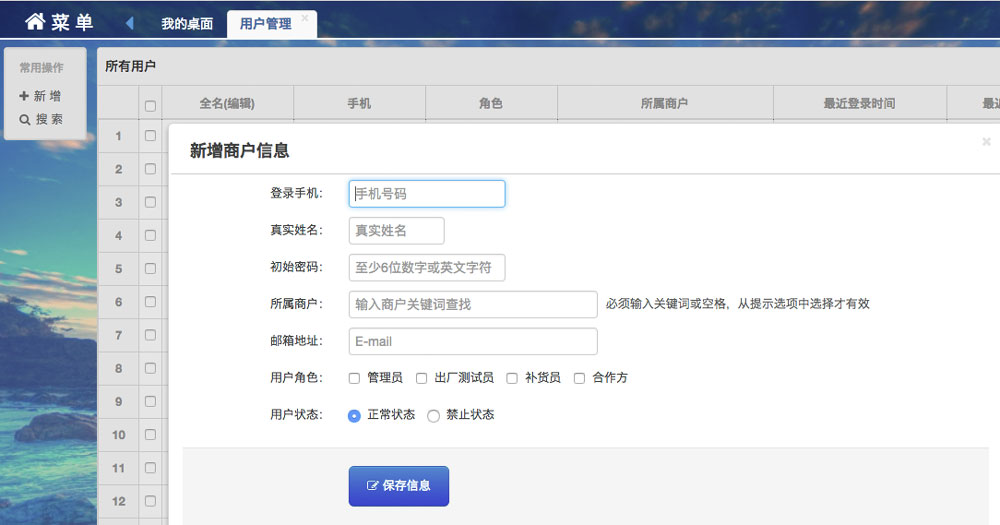Click the 新增商户信息 dialog title

tap(239, 151)
